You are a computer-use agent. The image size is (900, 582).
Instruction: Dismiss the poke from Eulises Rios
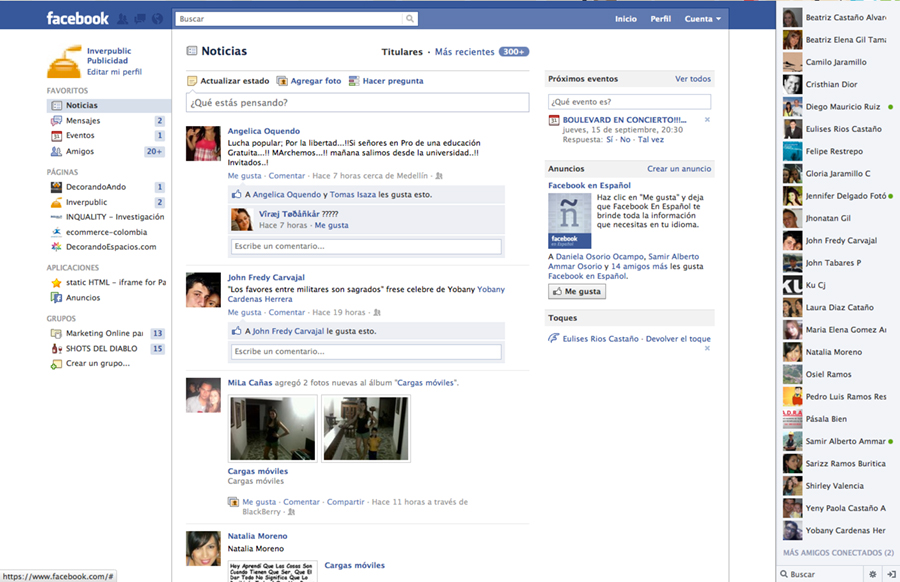pos(707,348)
